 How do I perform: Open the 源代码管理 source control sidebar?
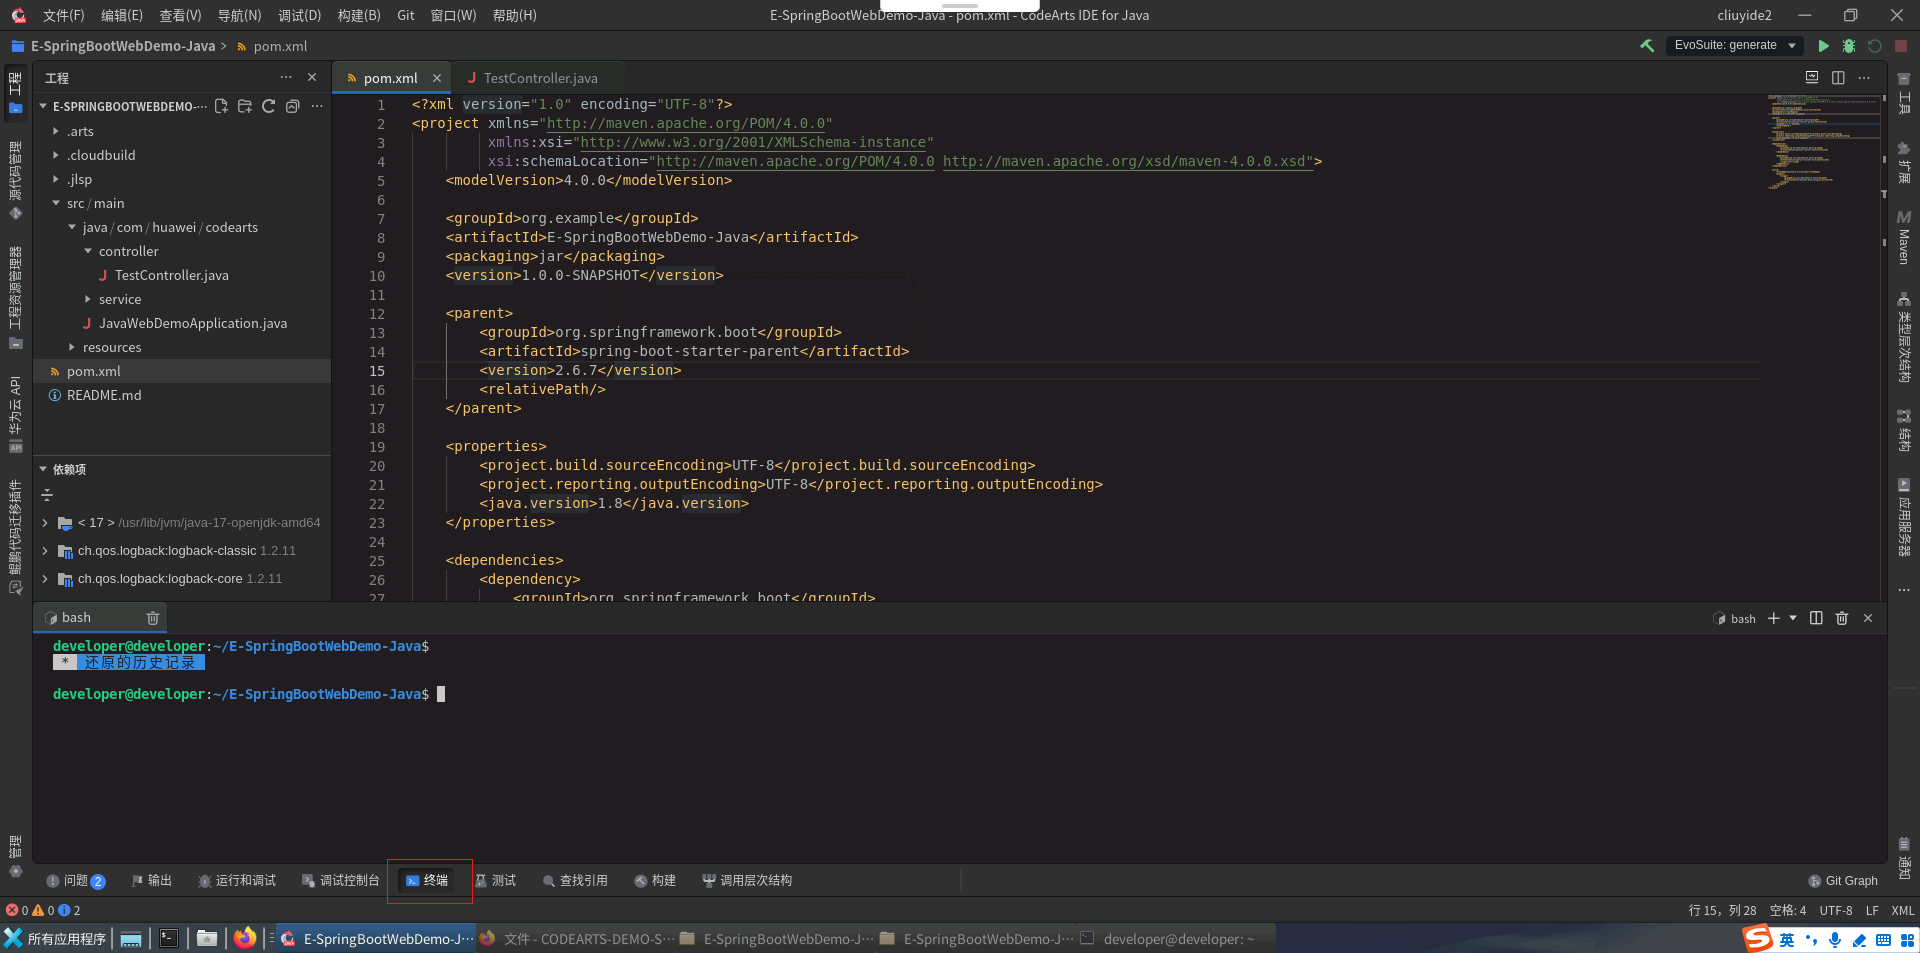(x=15, y=180)
